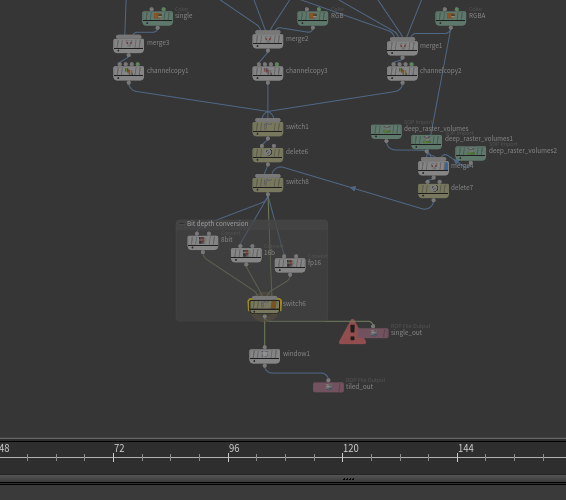Click the channelcopy1 node
566x500 pixels.
tap(129, 72)
